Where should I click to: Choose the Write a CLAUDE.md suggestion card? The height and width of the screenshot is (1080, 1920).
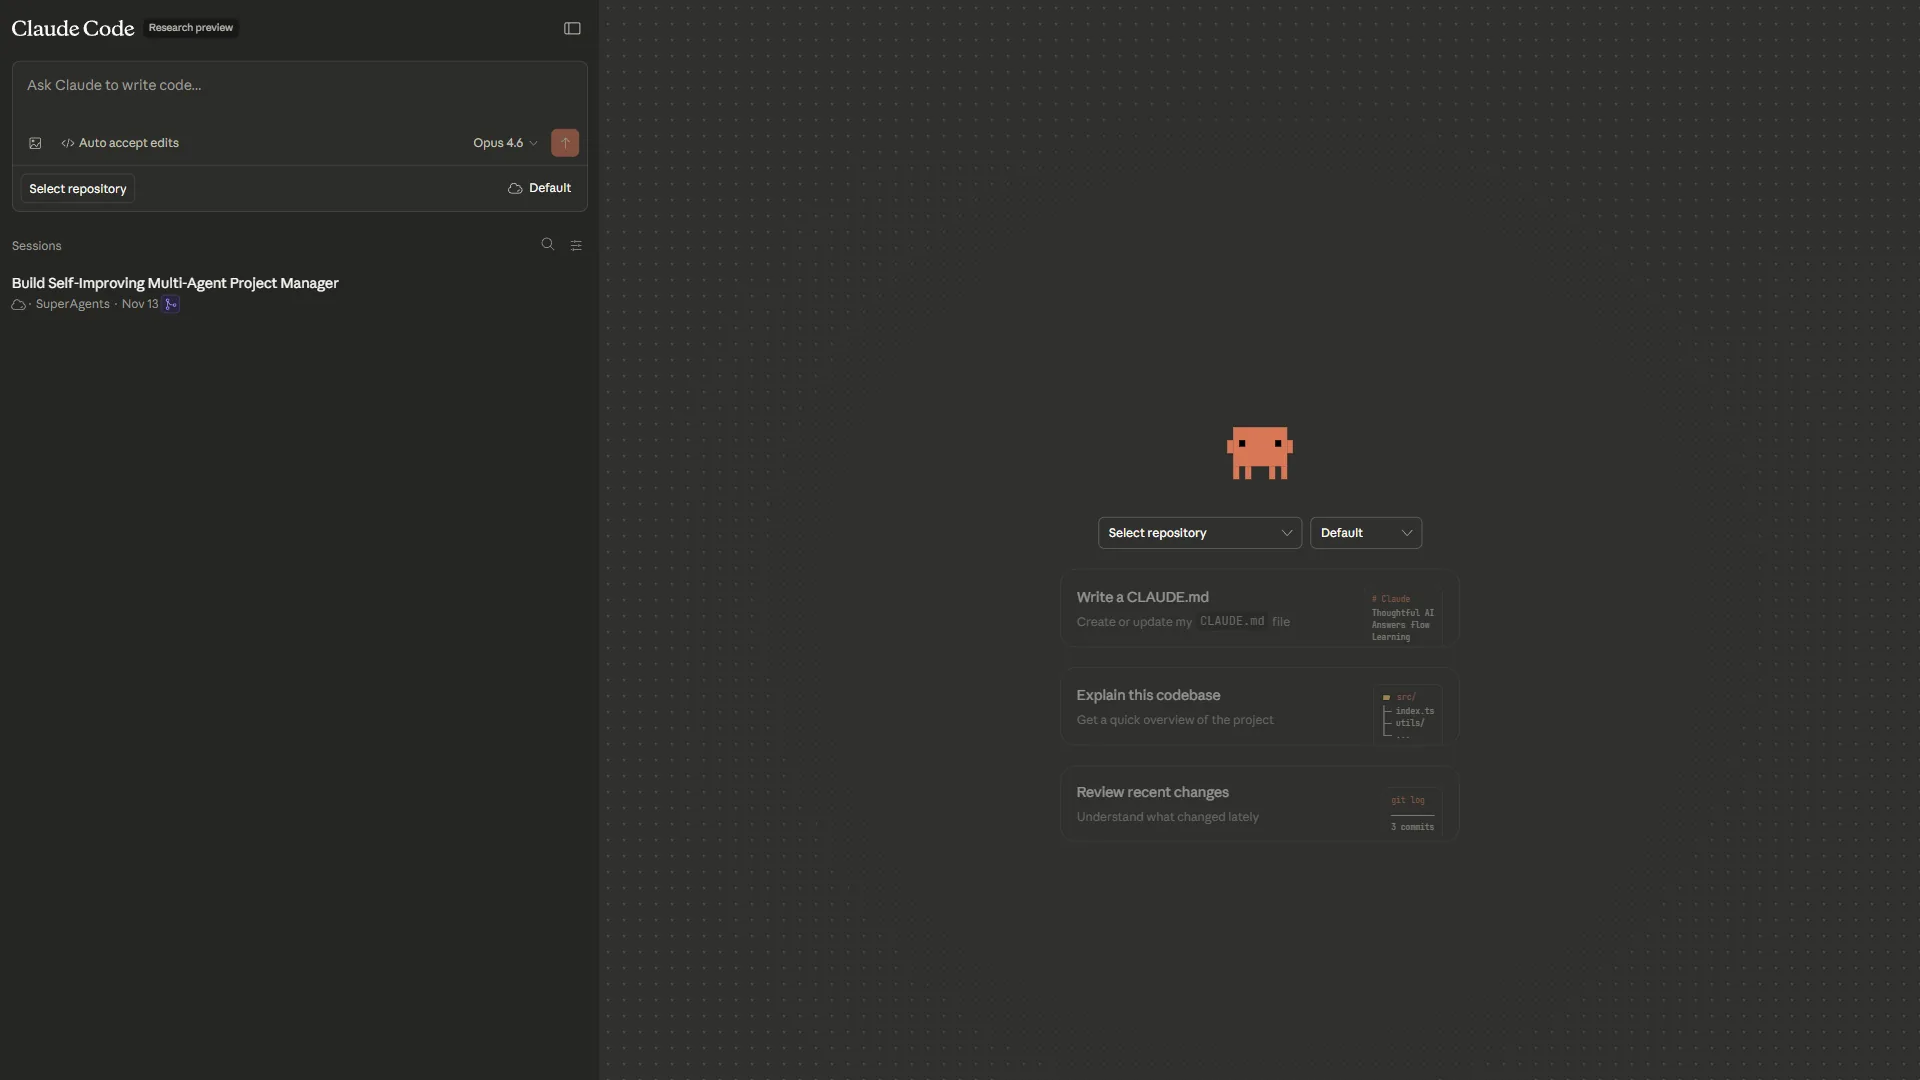point(1260,609)
